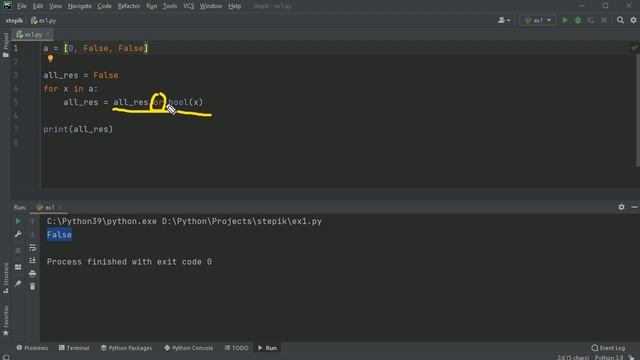Open the Project tool window sidebar tab
The height and width of the screenshot is (360, 640).
coord(5,44)
